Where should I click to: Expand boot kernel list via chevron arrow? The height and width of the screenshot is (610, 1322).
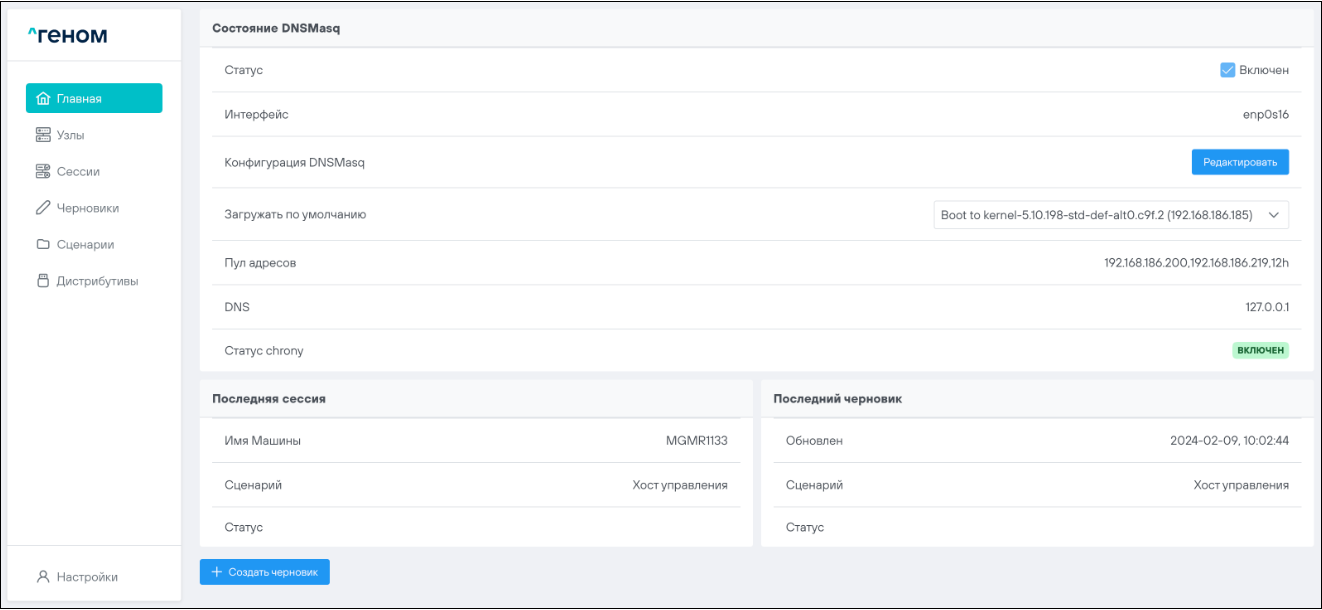tap(1273, 215)
